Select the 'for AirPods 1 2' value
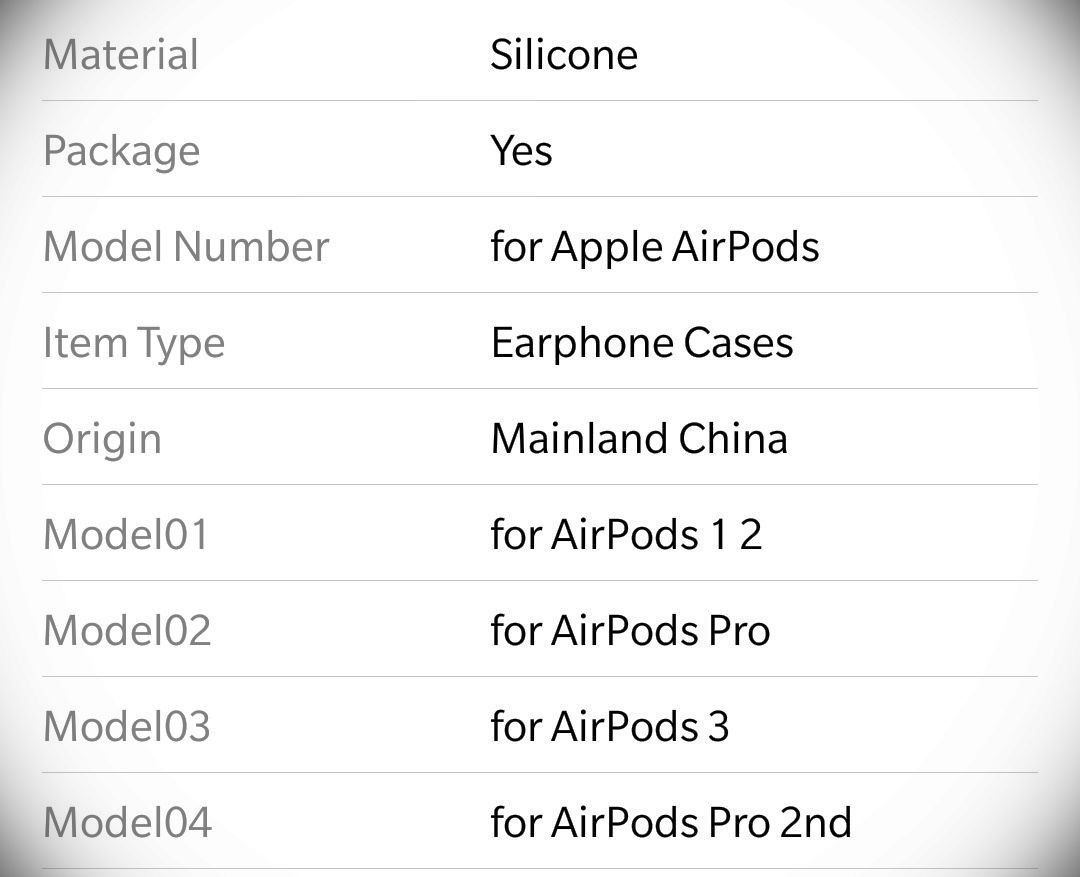 626,534
